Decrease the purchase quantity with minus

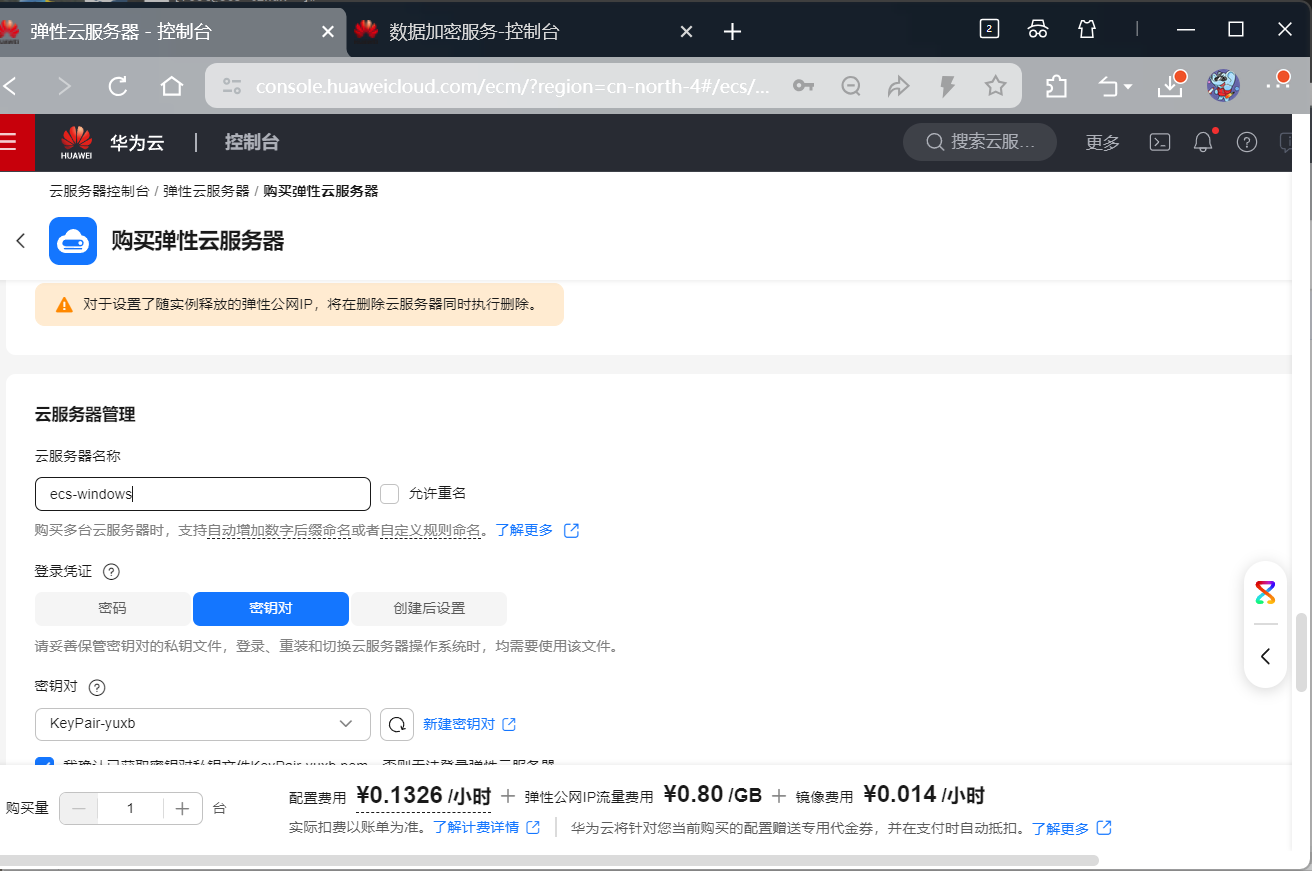pyautogui.click(x=79, y=809)
